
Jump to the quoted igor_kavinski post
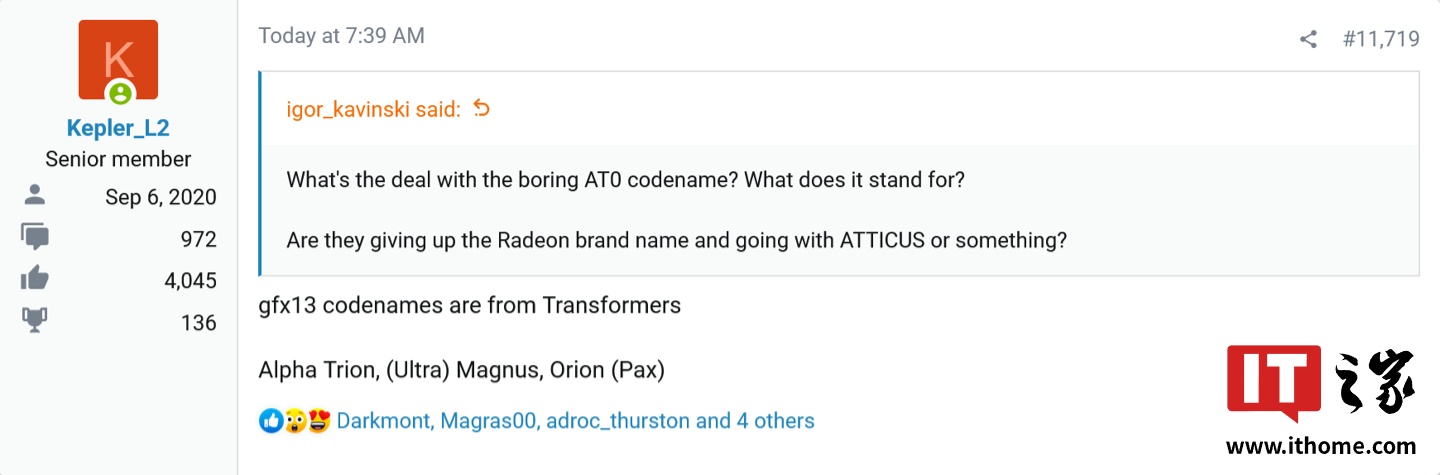tap(373, 109)
